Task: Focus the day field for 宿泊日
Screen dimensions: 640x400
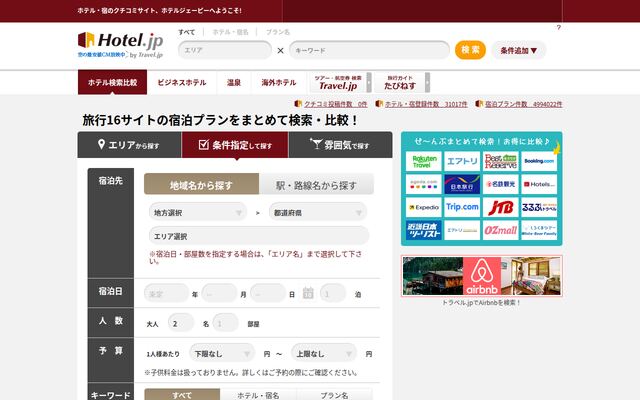Action: pyautogui.click(x=268, y=293)
